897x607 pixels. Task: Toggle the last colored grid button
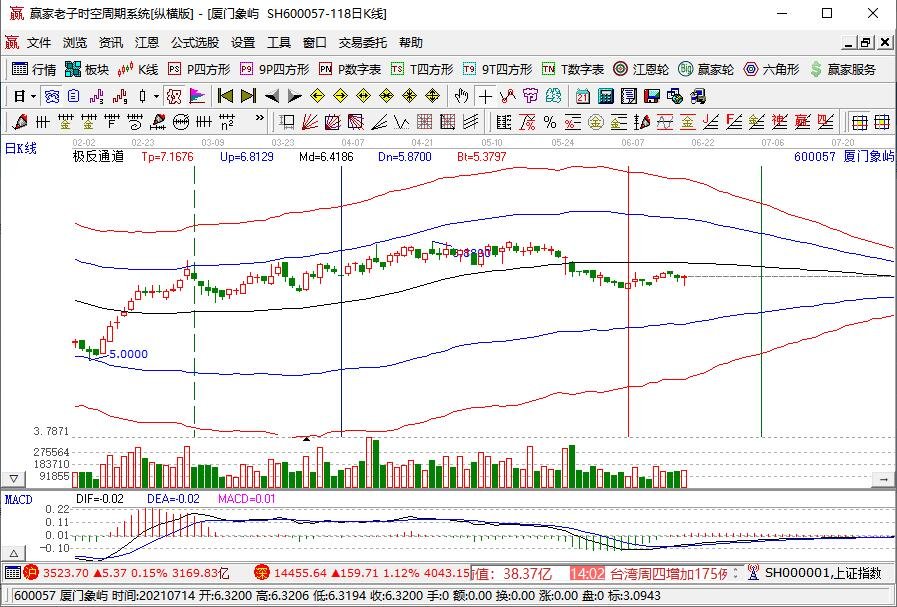pos(882,121)
